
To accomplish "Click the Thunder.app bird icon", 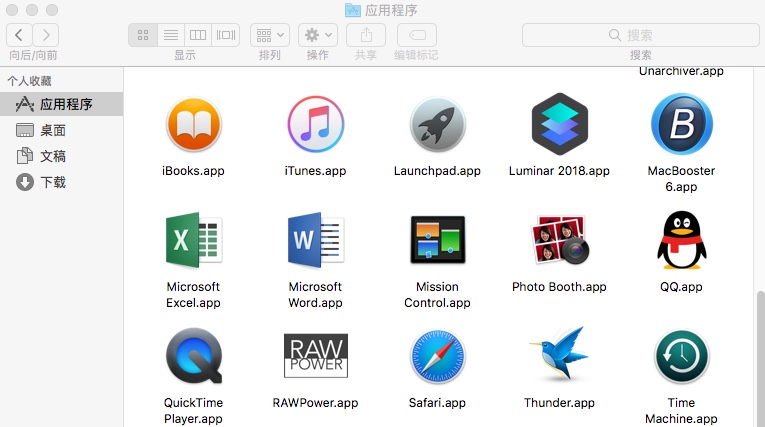I will (x=560, y=354).
